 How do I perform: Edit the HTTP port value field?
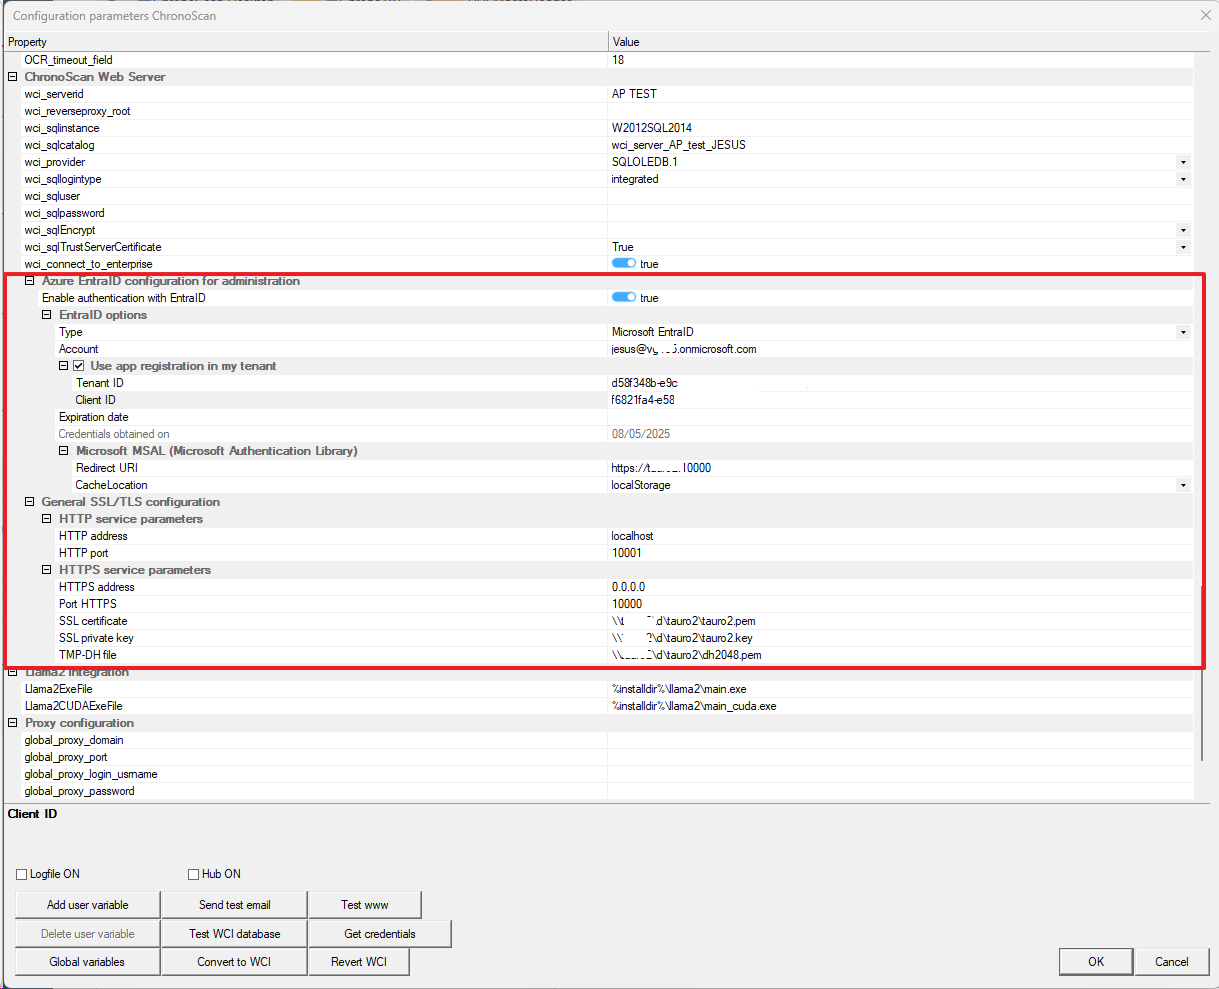click(x=900, y=553)
